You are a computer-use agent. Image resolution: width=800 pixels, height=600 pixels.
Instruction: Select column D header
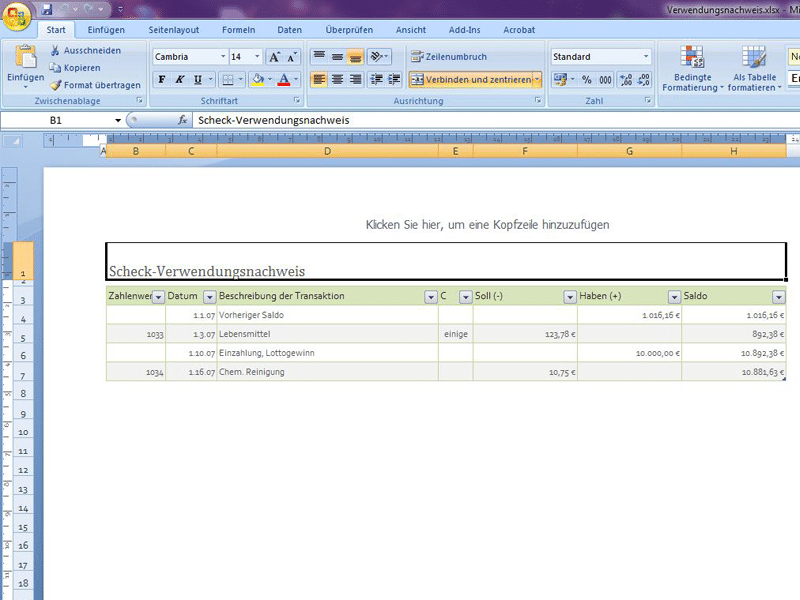point(328,151)
